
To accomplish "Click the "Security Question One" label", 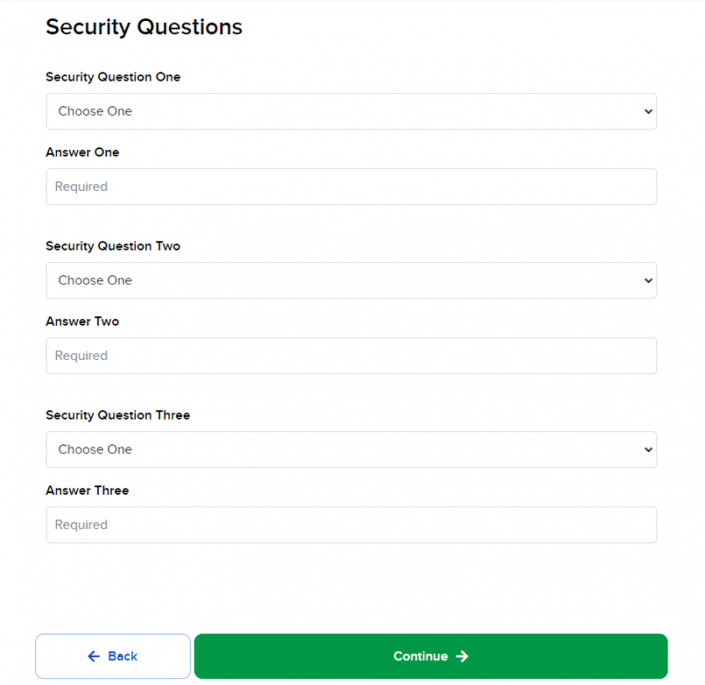I will (x=113, y=77).
